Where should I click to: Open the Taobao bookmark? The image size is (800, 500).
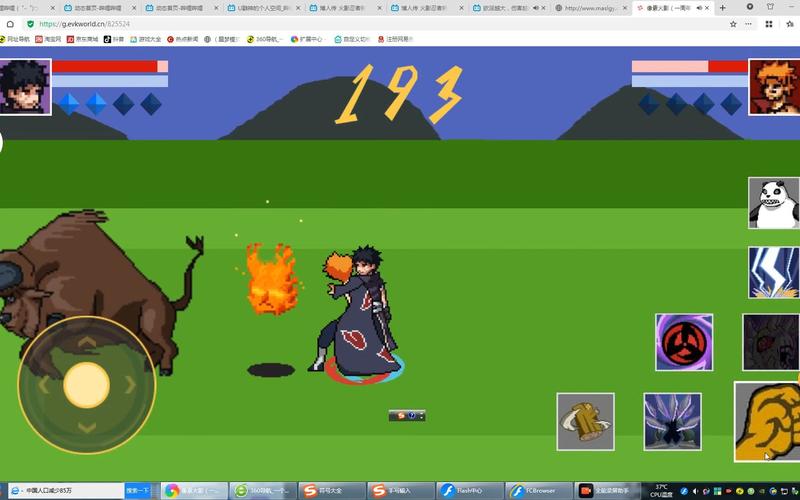(48, 39)
